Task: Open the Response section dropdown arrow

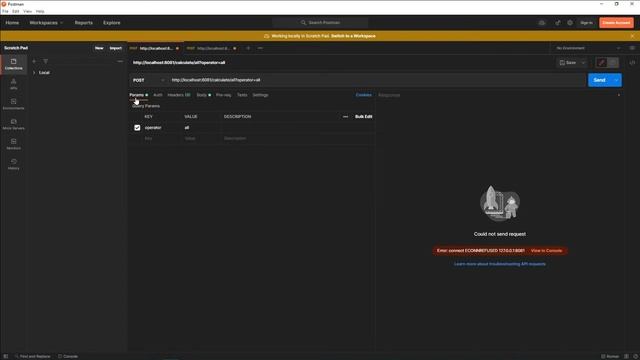Action: click(x=619, y=95)
